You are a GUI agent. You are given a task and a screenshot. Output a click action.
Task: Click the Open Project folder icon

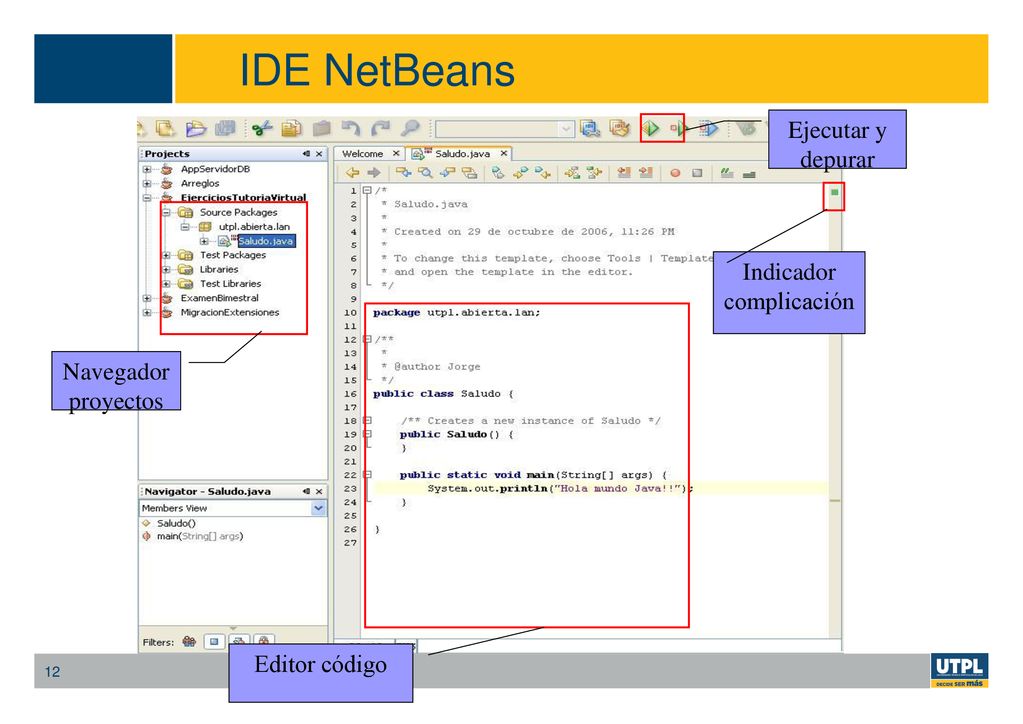(194, 128)
